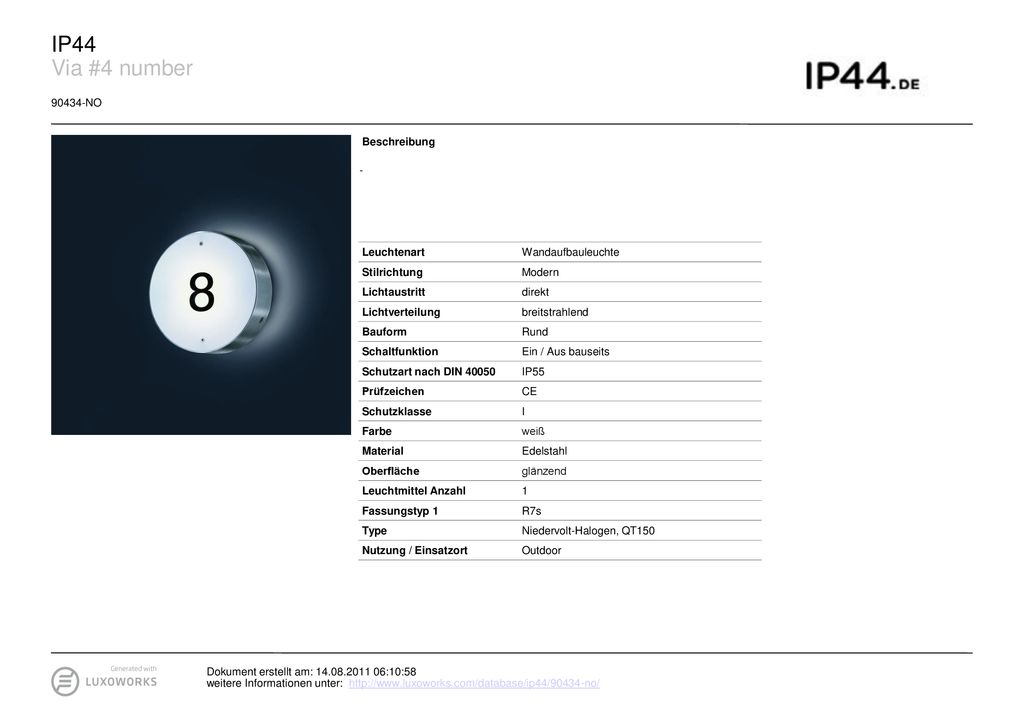The width and height of the screenshot is (1024, 724).
Task: Click the 'Beschreibung' heading
Action: 398,142
